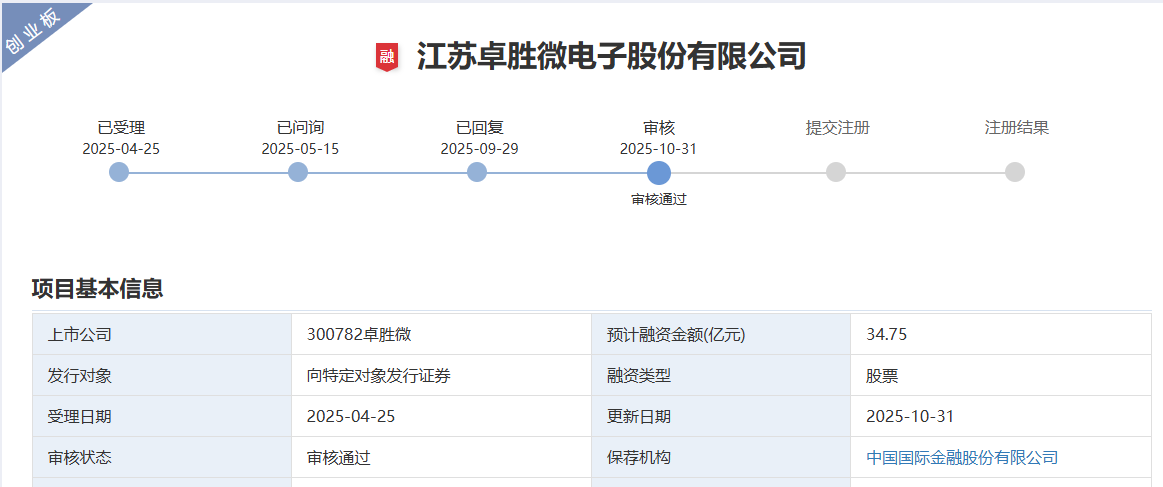Select the 已回复 timeline circle
Image resolution: width=1163 pixels, height=487 pixels.
(477, 172)
